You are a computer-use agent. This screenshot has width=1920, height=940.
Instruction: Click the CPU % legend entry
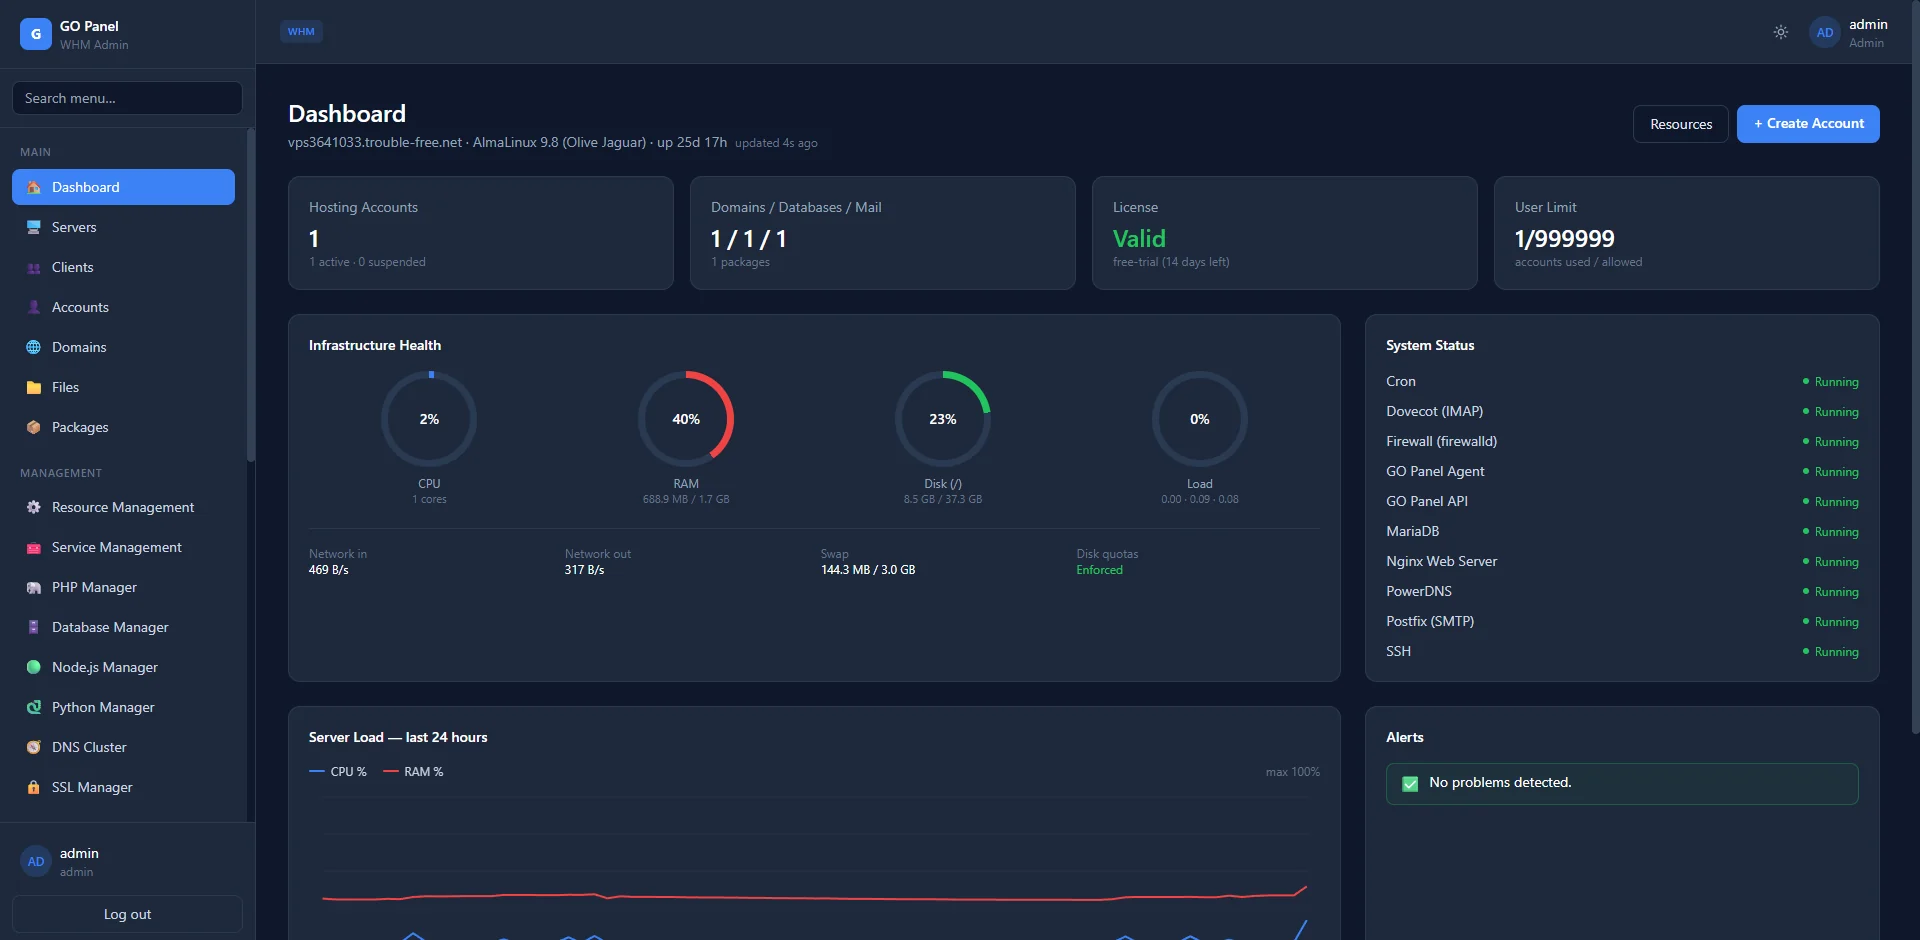point(338,772)
